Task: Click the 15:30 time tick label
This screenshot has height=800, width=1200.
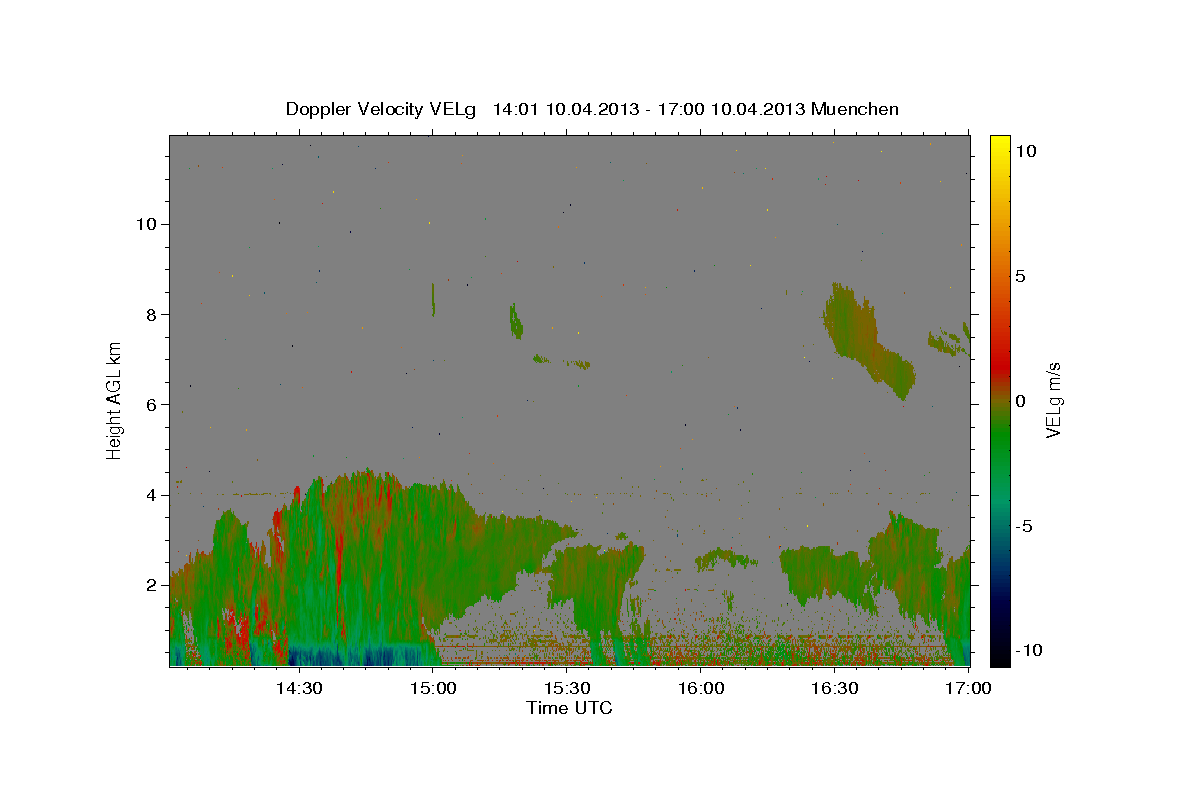Action: (568, 689)
